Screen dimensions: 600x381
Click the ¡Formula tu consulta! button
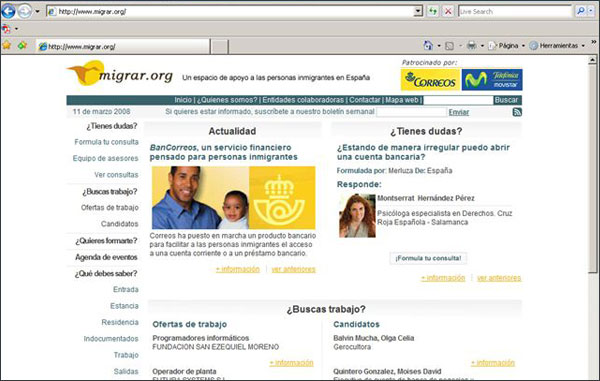[x=428, y=258]
